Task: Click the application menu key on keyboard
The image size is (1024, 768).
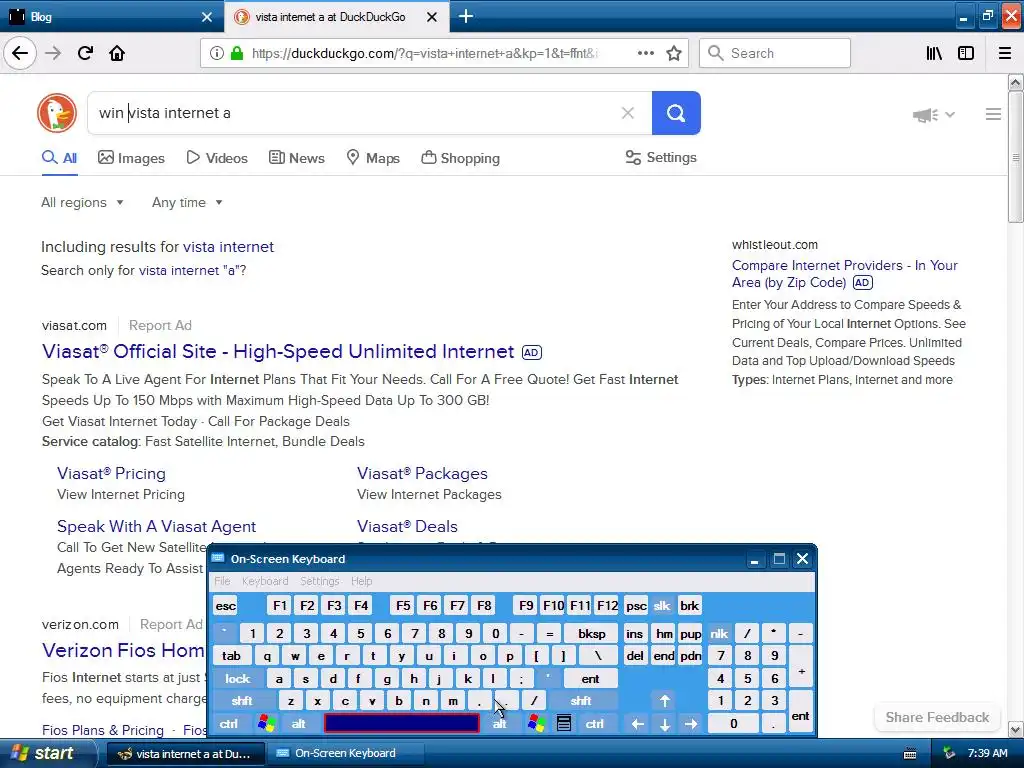Action: click(564, 723)
